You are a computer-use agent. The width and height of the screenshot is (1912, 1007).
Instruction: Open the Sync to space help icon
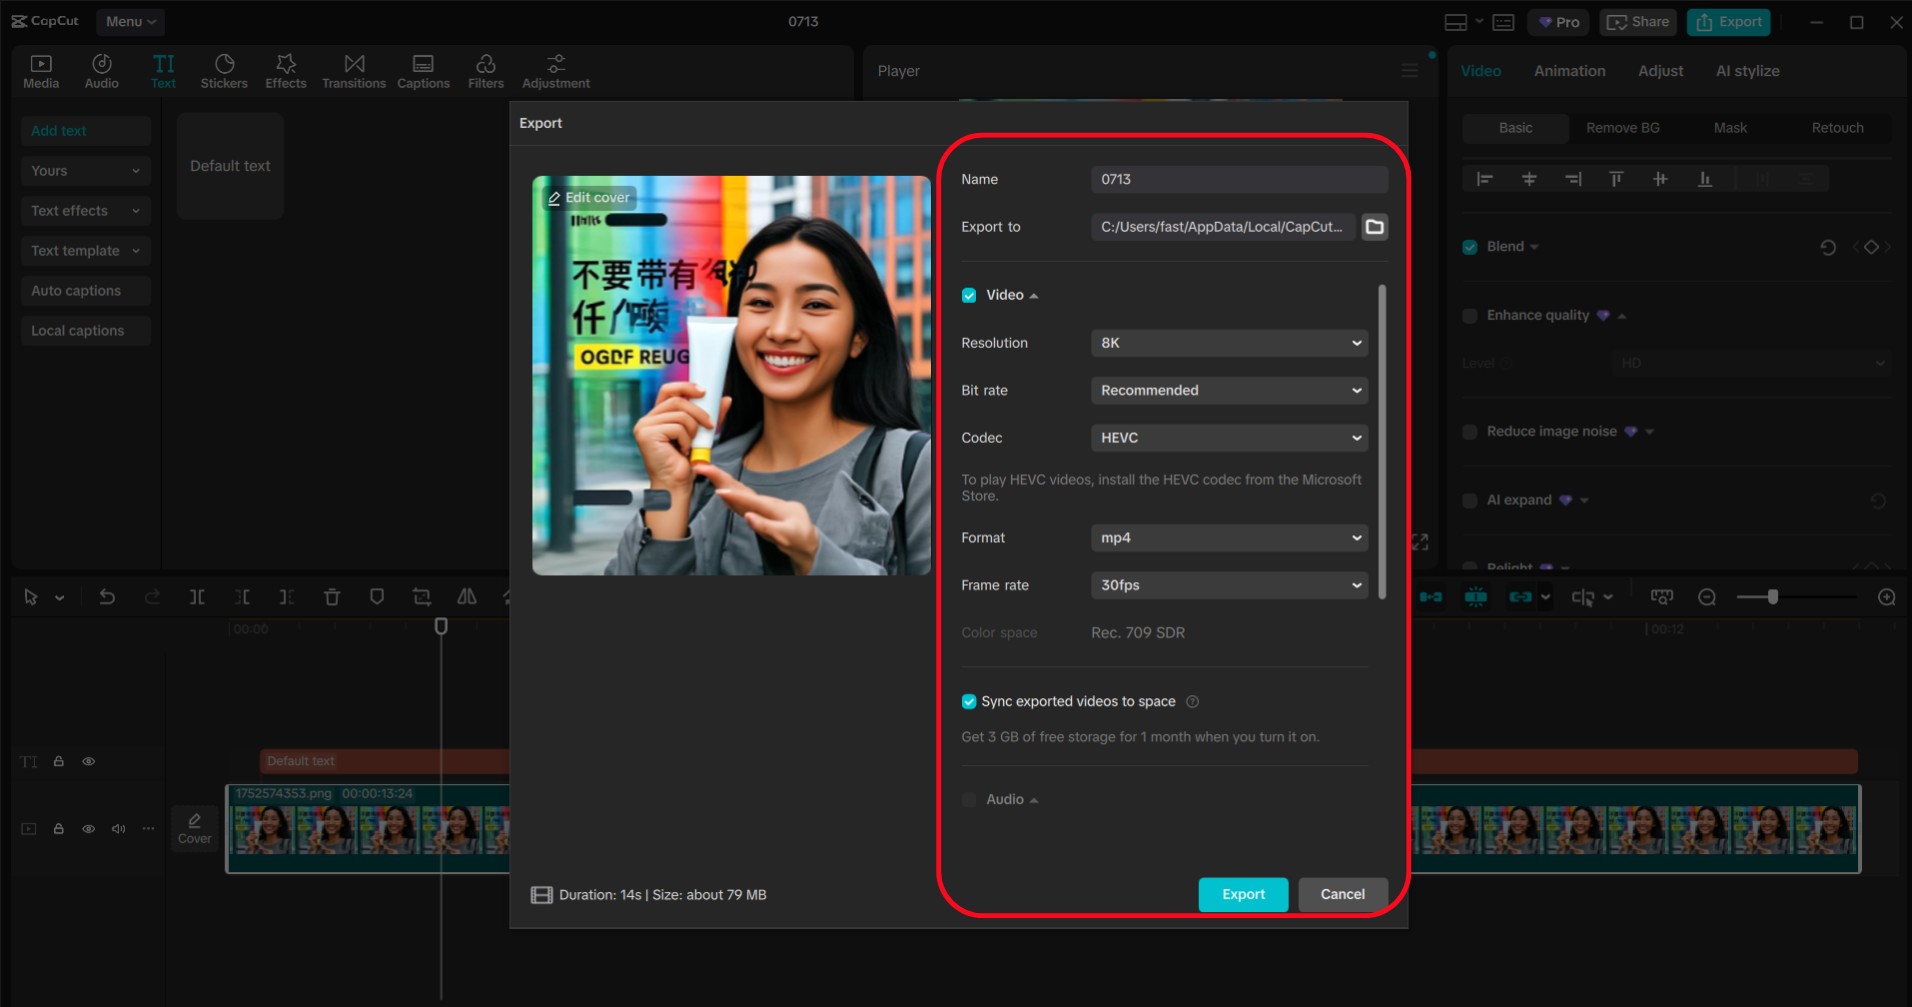click(1192, 702)
